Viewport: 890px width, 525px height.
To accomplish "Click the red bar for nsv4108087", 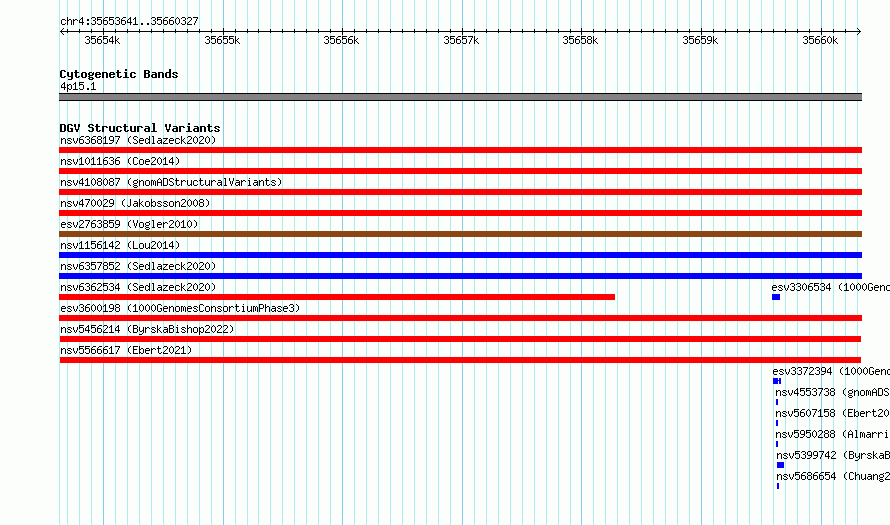I will 460,192.
